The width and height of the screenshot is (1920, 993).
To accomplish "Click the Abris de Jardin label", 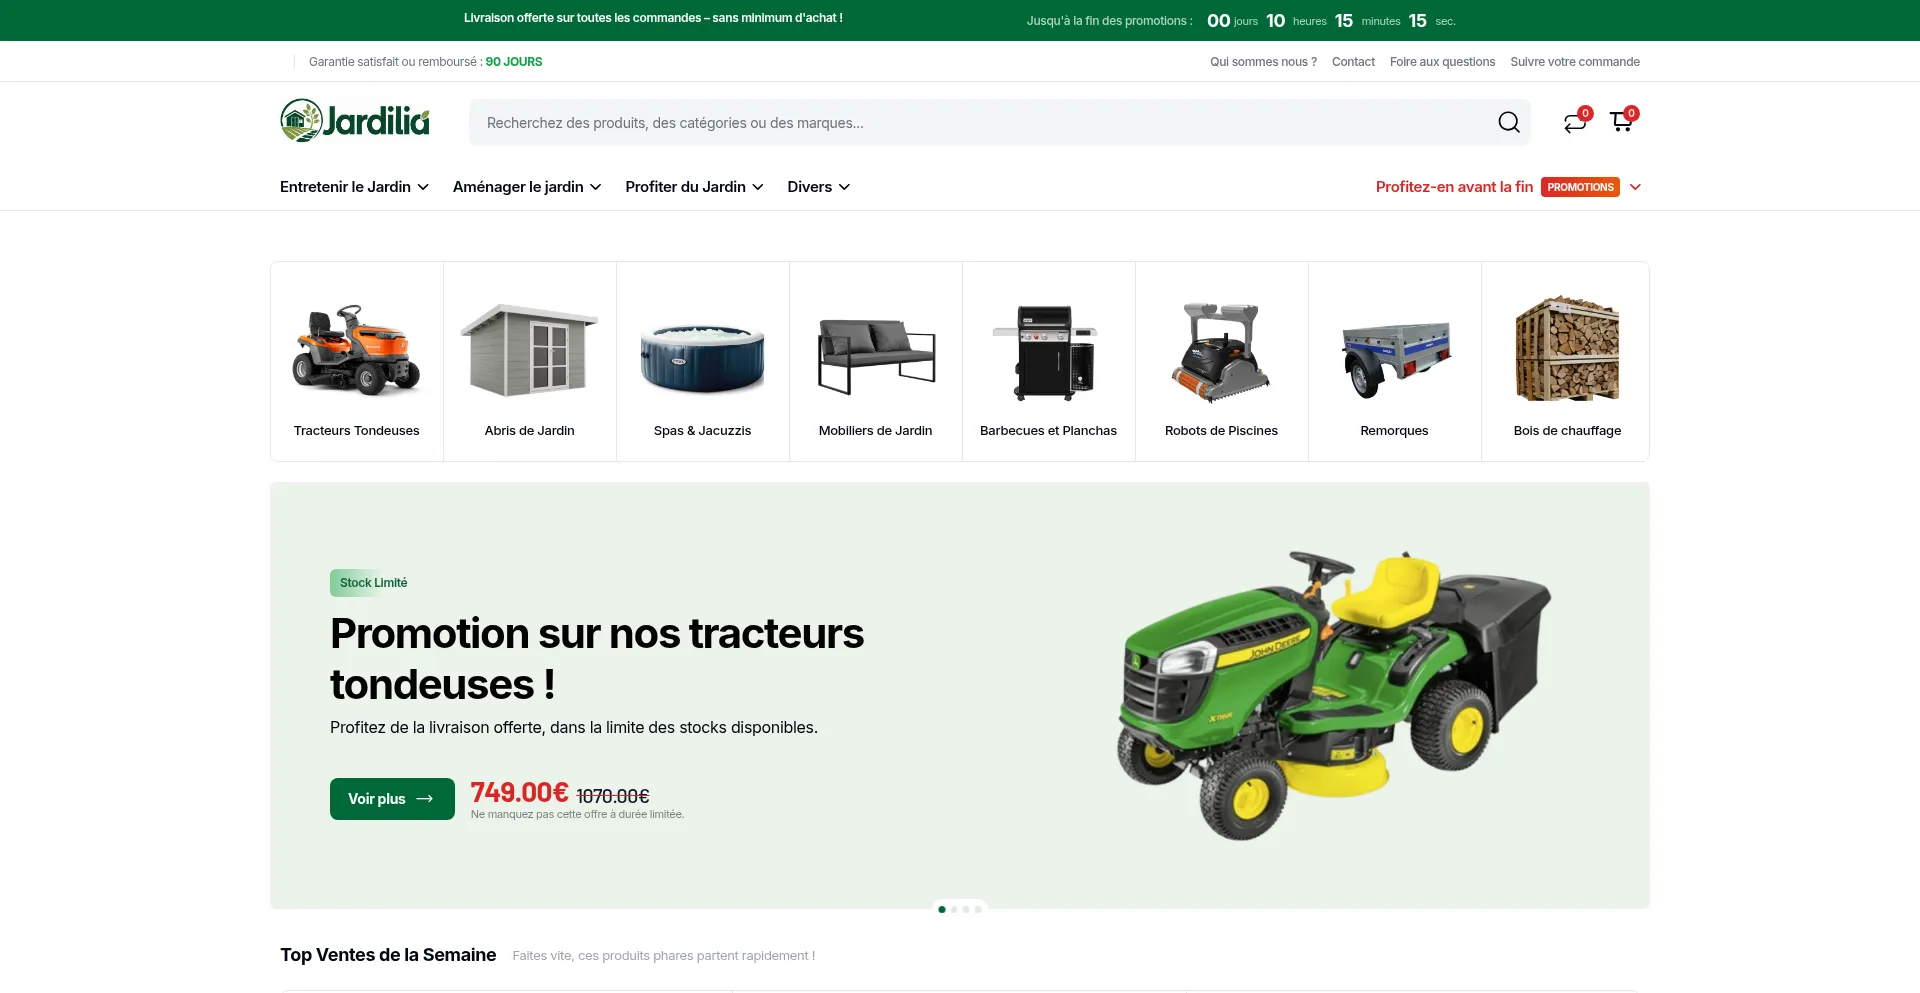I will (530, 431).
